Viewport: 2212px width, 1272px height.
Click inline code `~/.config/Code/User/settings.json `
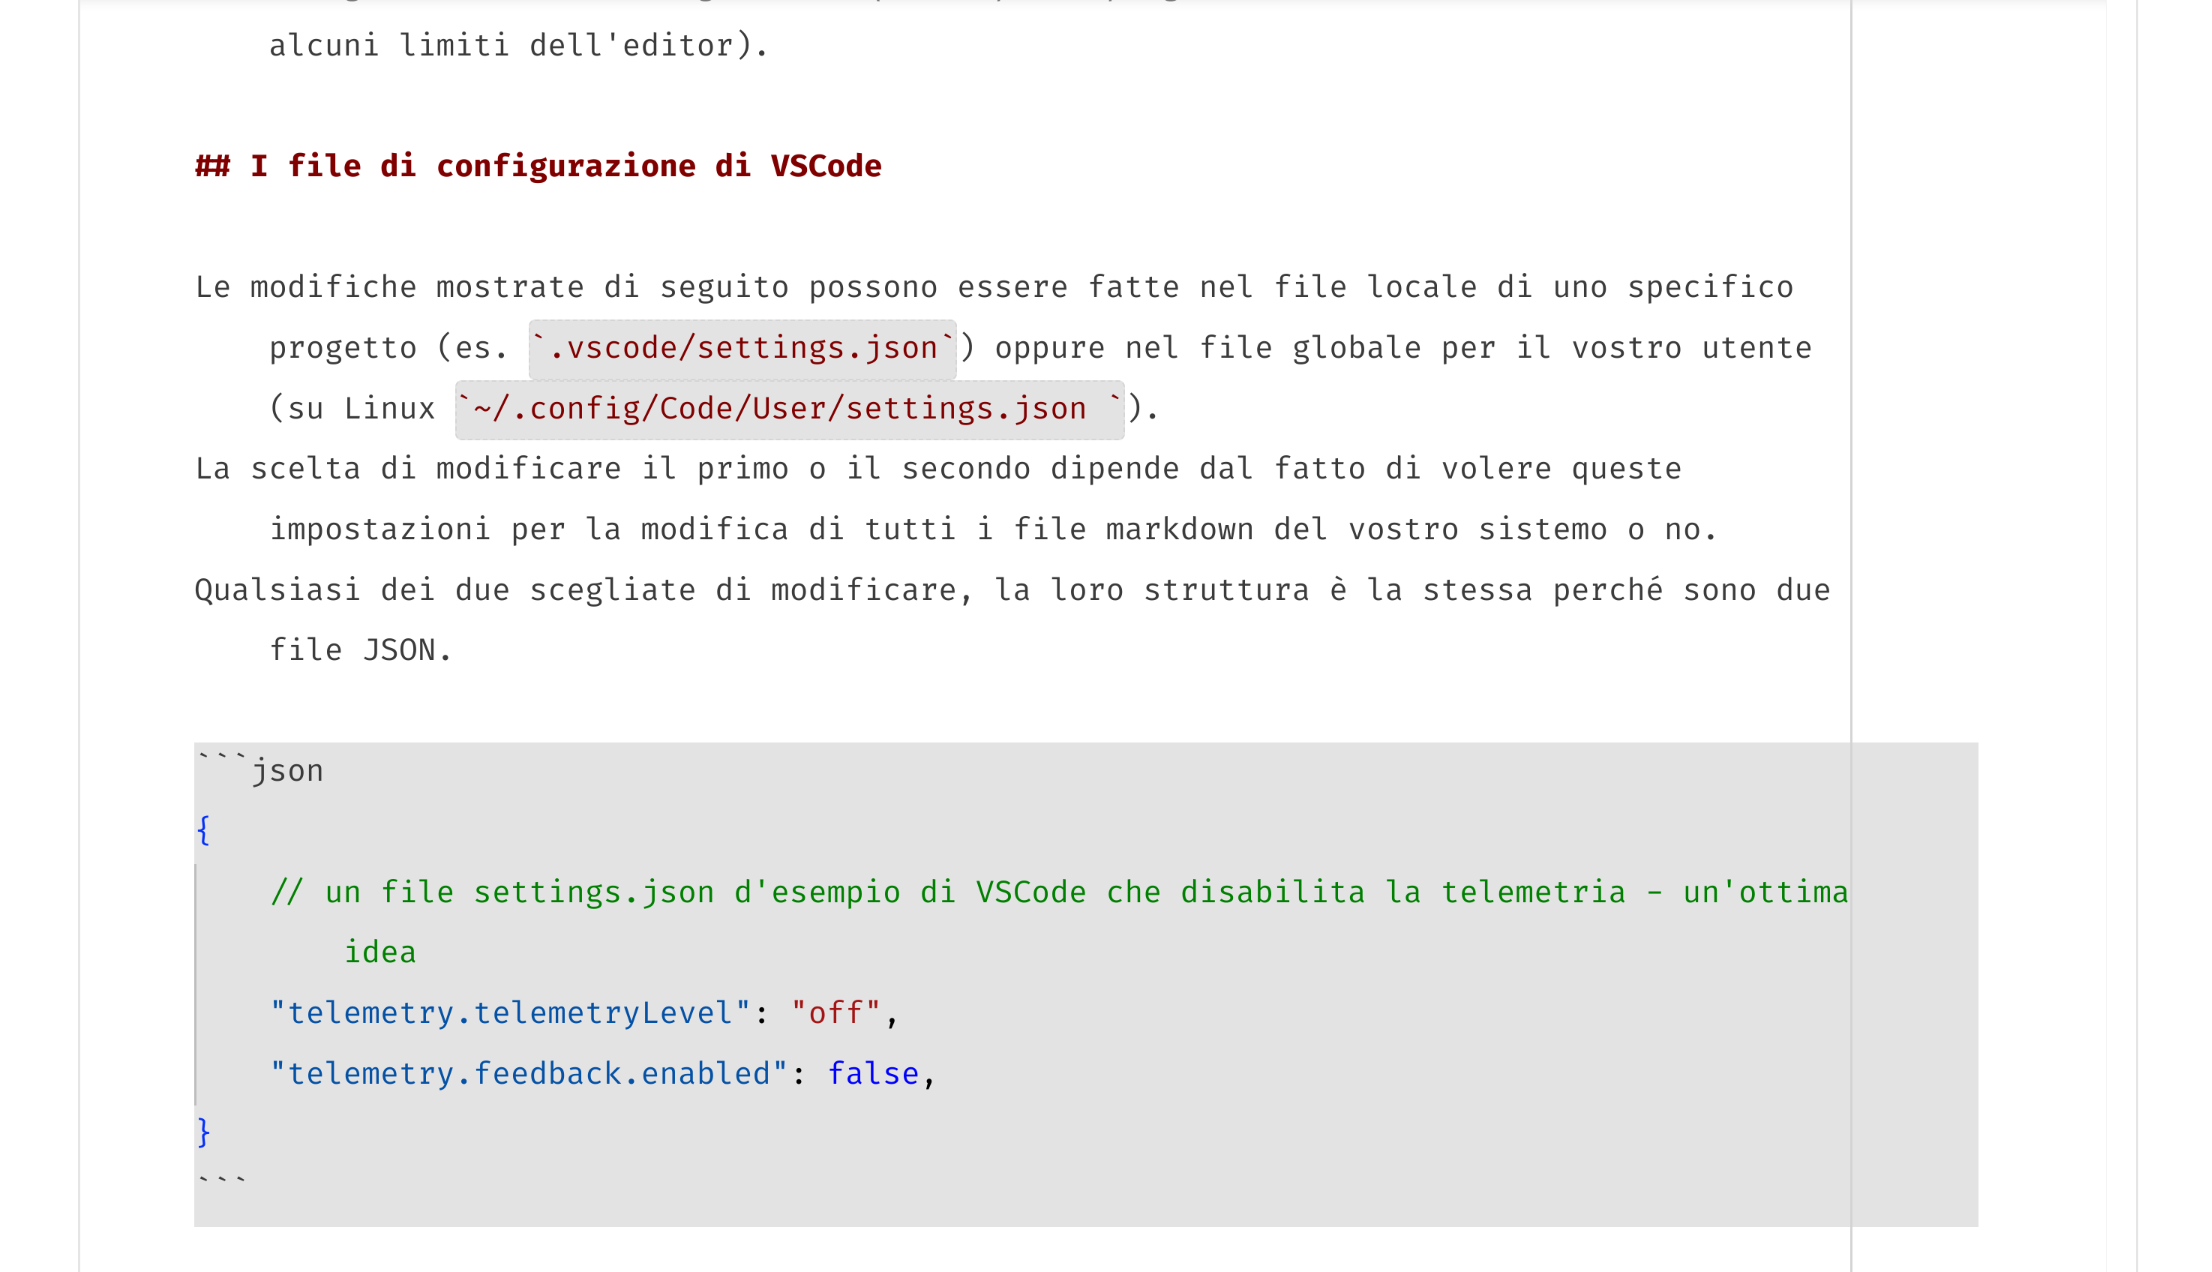pyautogui.click(x=789, y=409)
